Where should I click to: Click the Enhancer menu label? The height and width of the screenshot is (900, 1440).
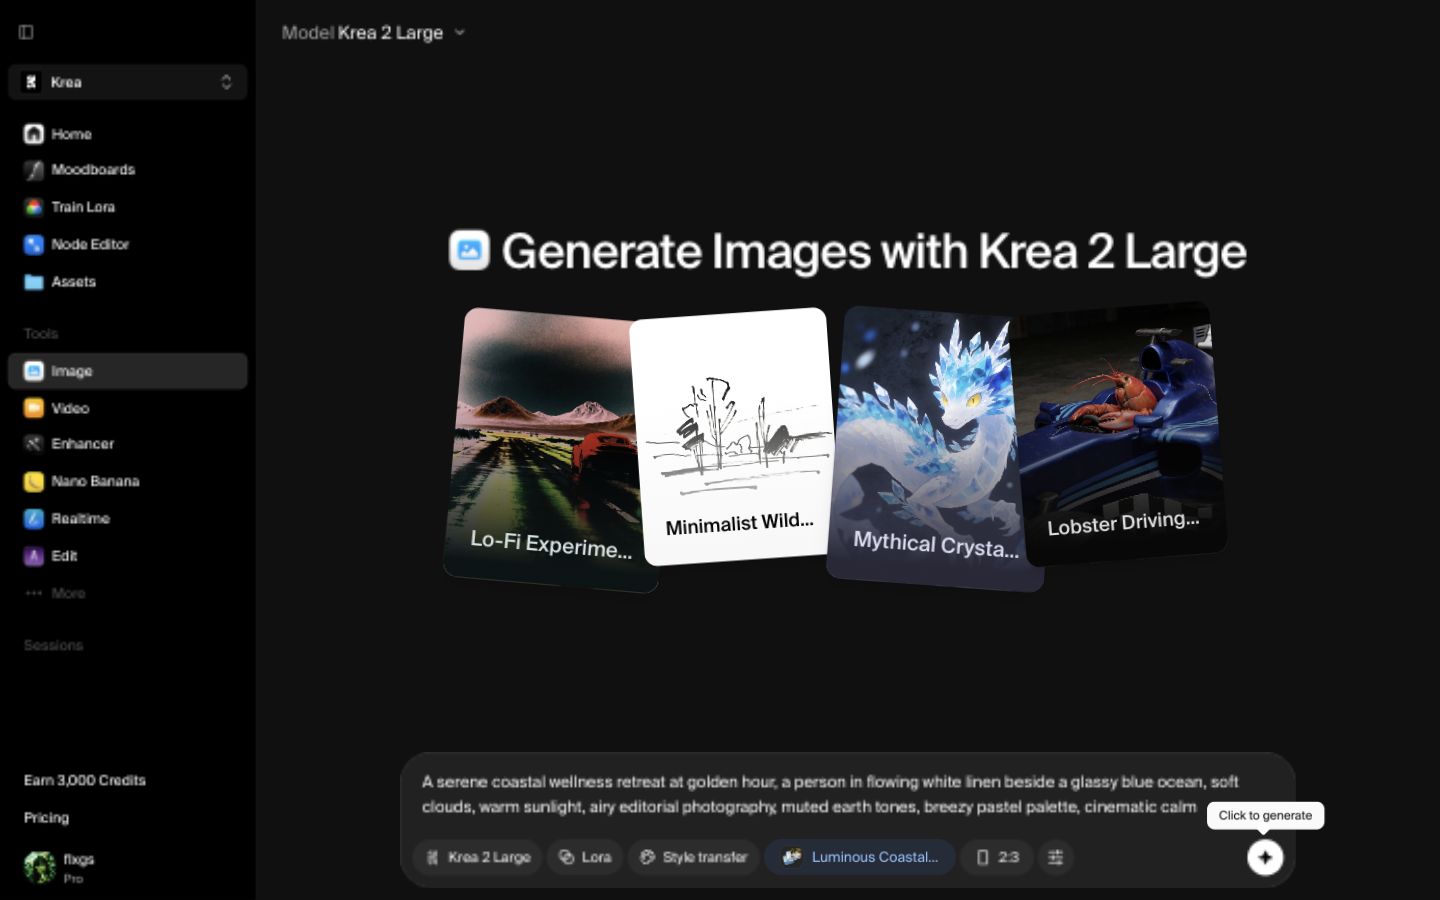pos(82,444)
